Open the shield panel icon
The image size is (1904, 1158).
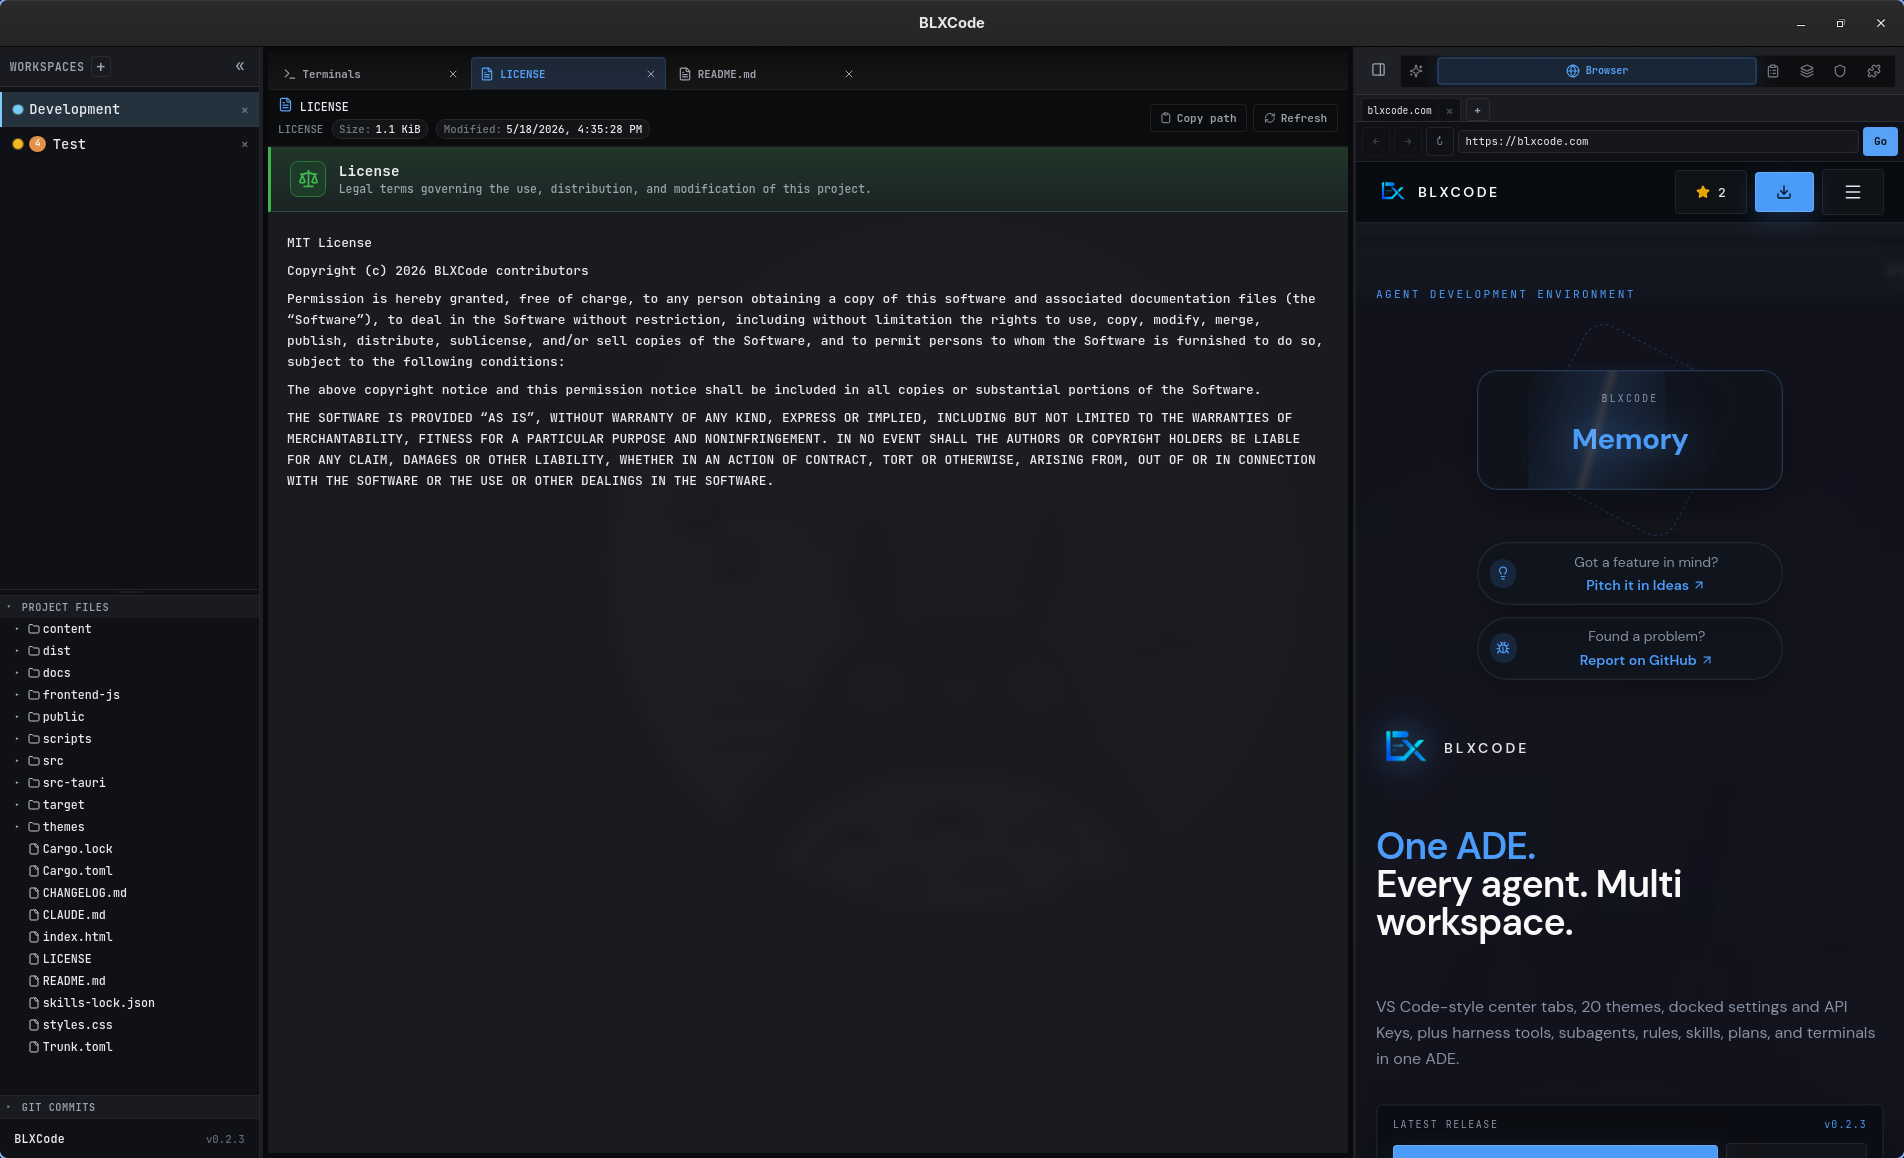click(1840, 71)
